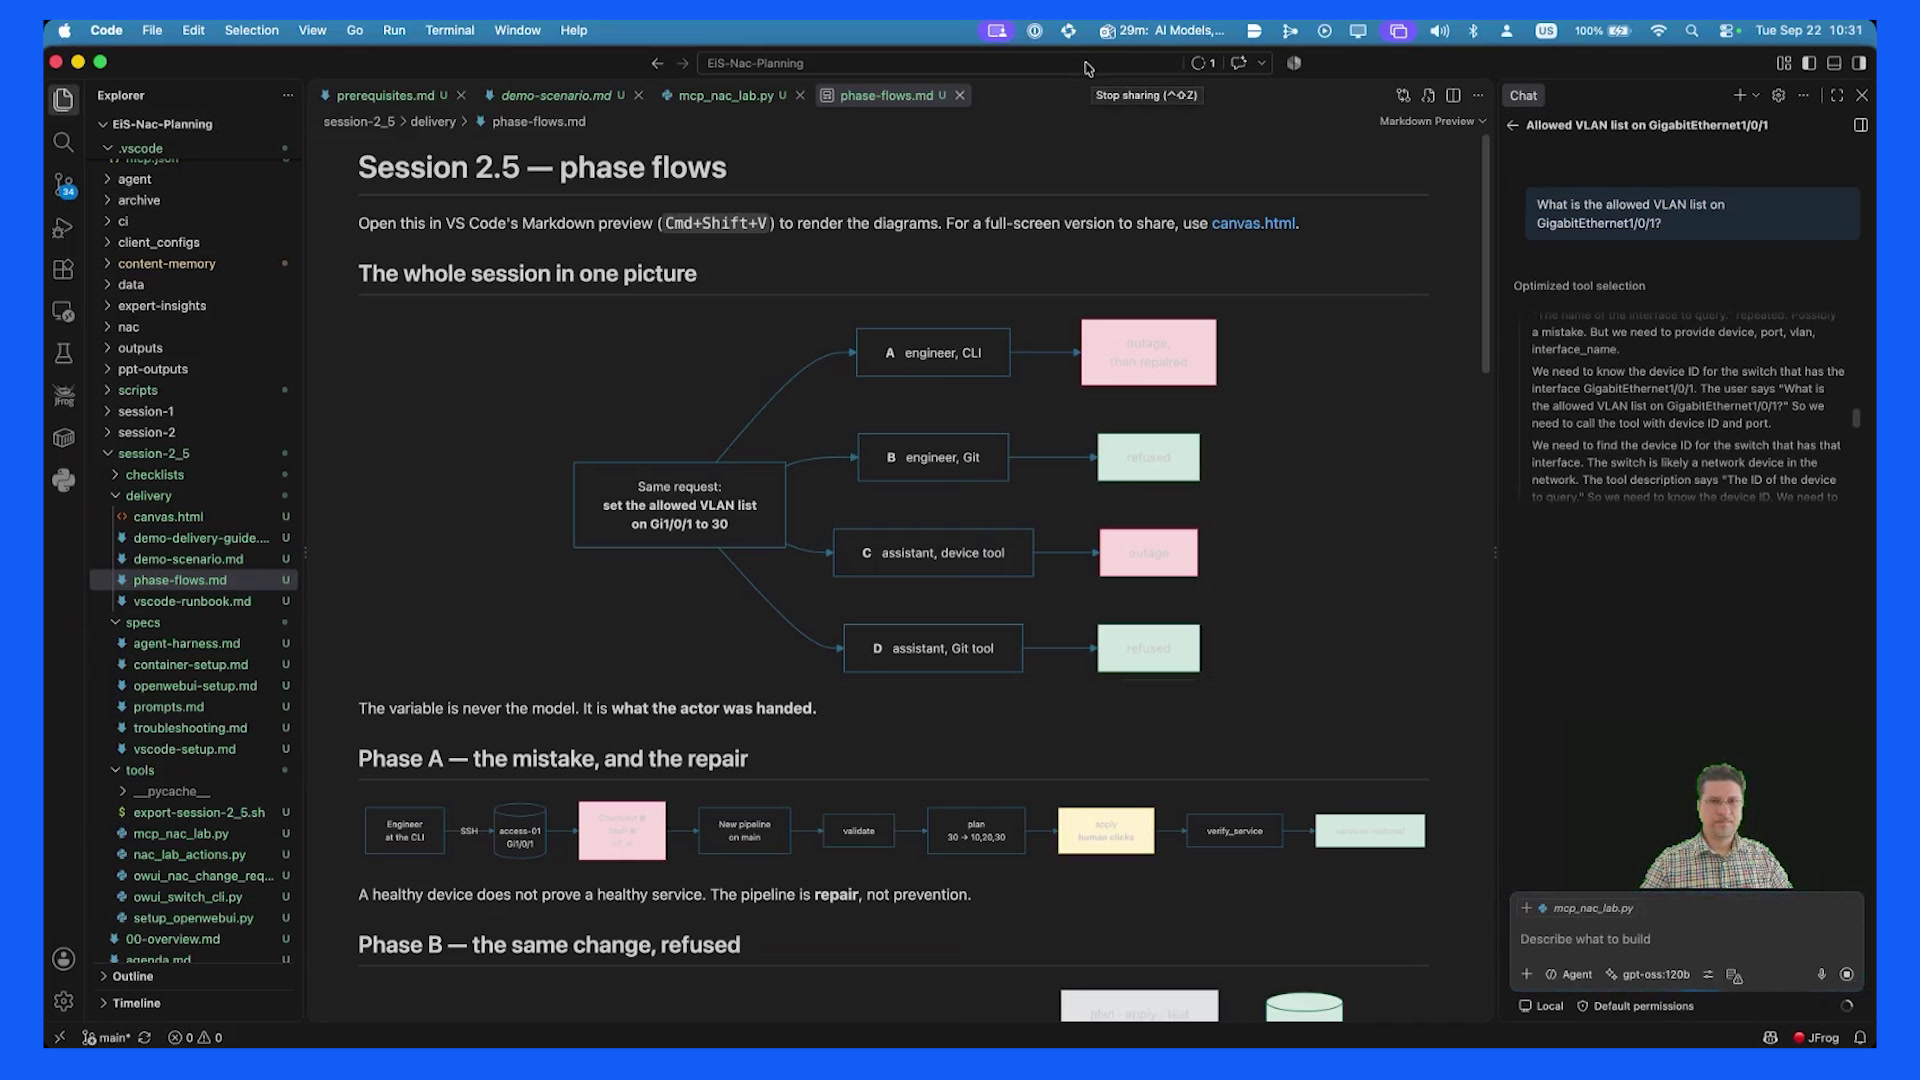1920x1080 pixels.
Task: Open the canvas.html link
Action: [x=1252, y=223]
